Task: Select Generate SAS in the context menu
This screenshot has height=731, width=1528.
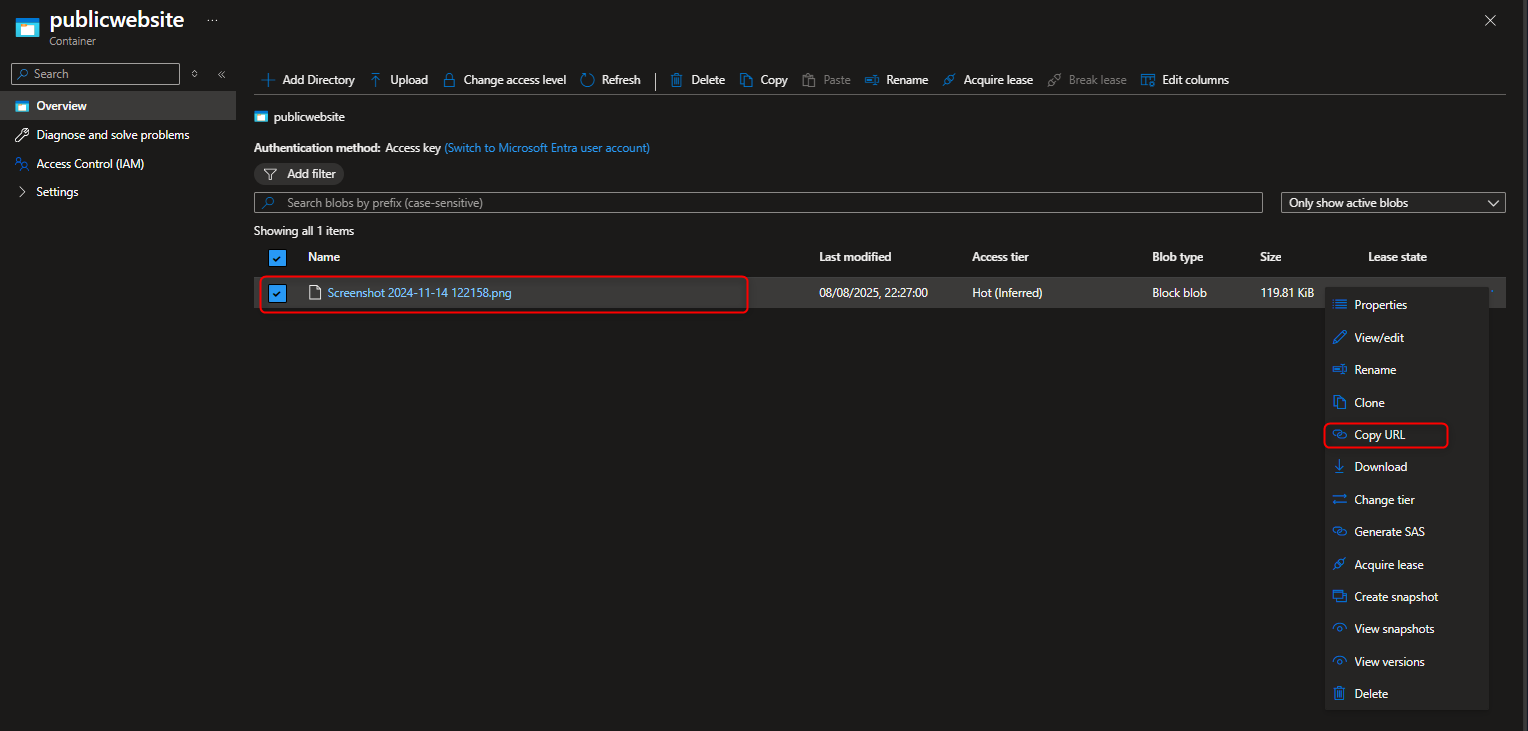Action: click(x=1389, y=531)
